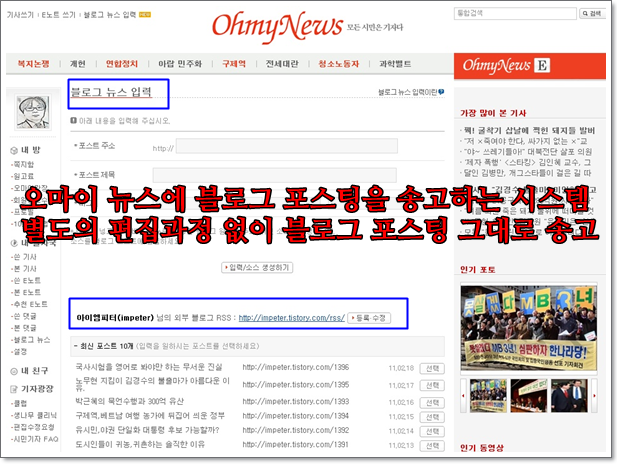The image size is (618, 464).
Task: Click the 검색 search button
Action: coord(592,13)
